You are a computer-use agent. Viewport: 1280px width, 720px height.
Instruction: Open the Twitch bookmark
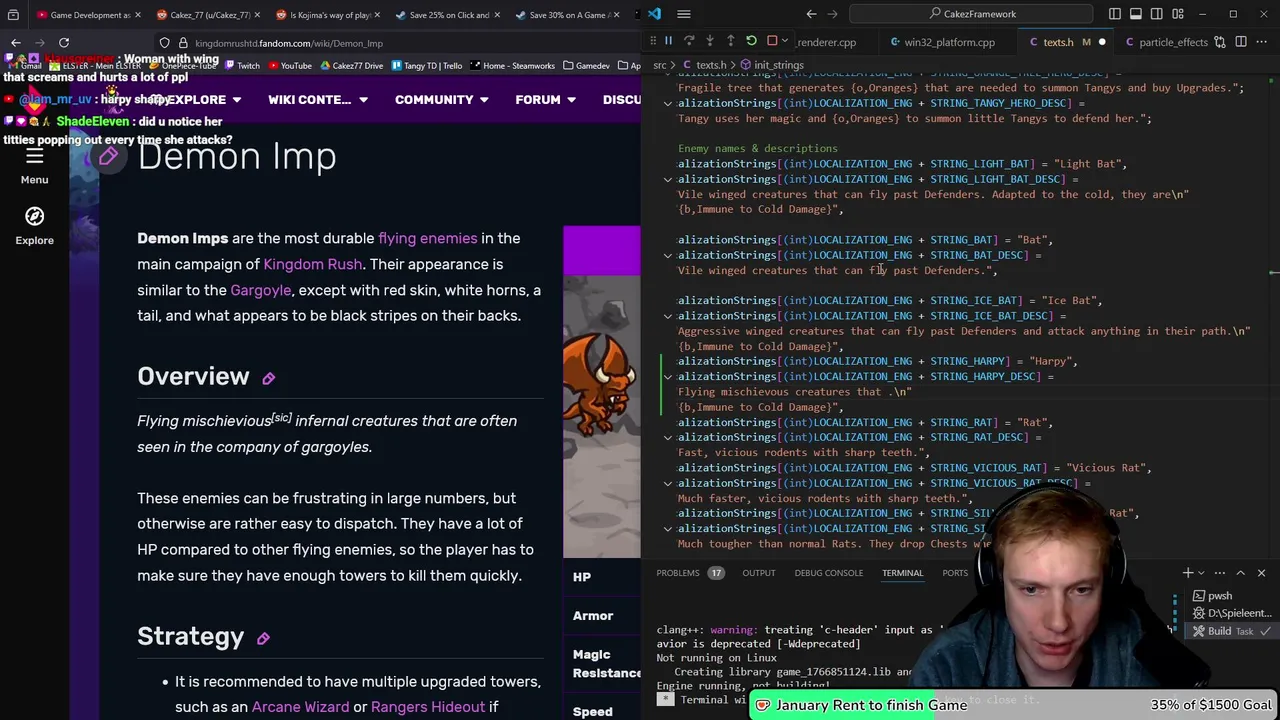[241, 66]
